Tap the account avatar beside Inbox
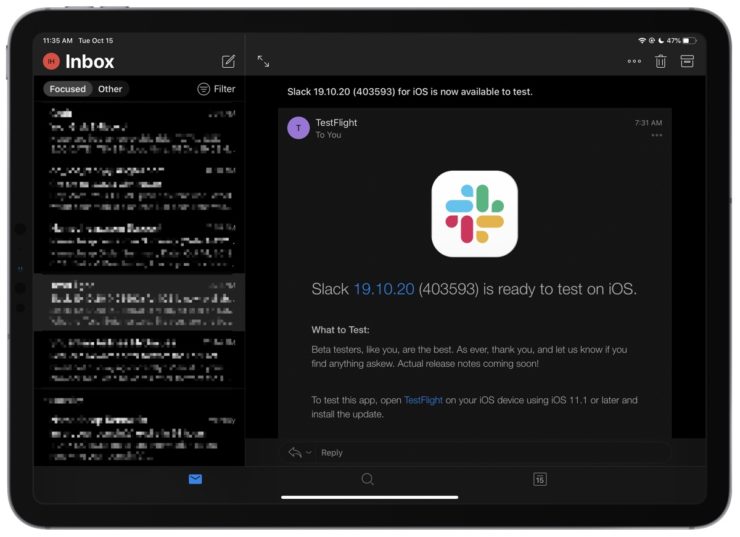The image size is (740, 537). click(x=51, y=61)
